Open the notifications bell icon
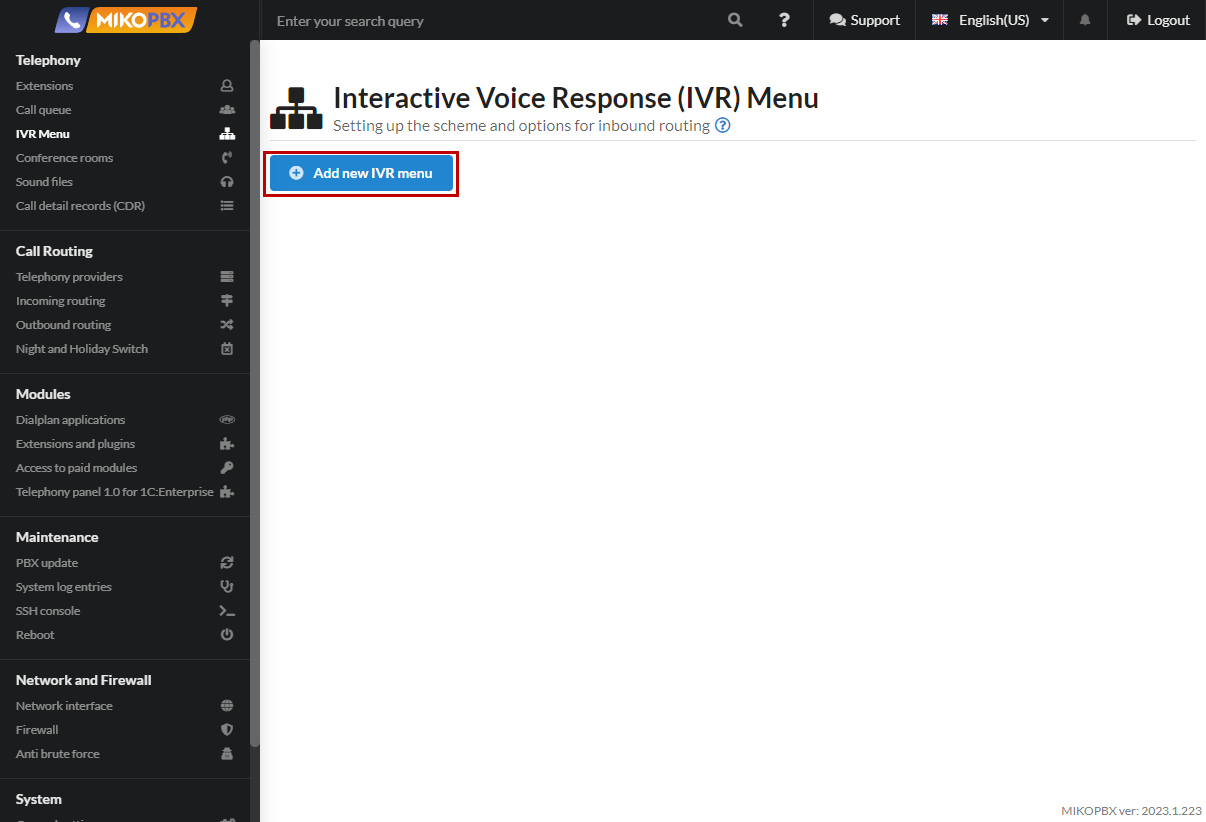 (x=1085, y=20)
